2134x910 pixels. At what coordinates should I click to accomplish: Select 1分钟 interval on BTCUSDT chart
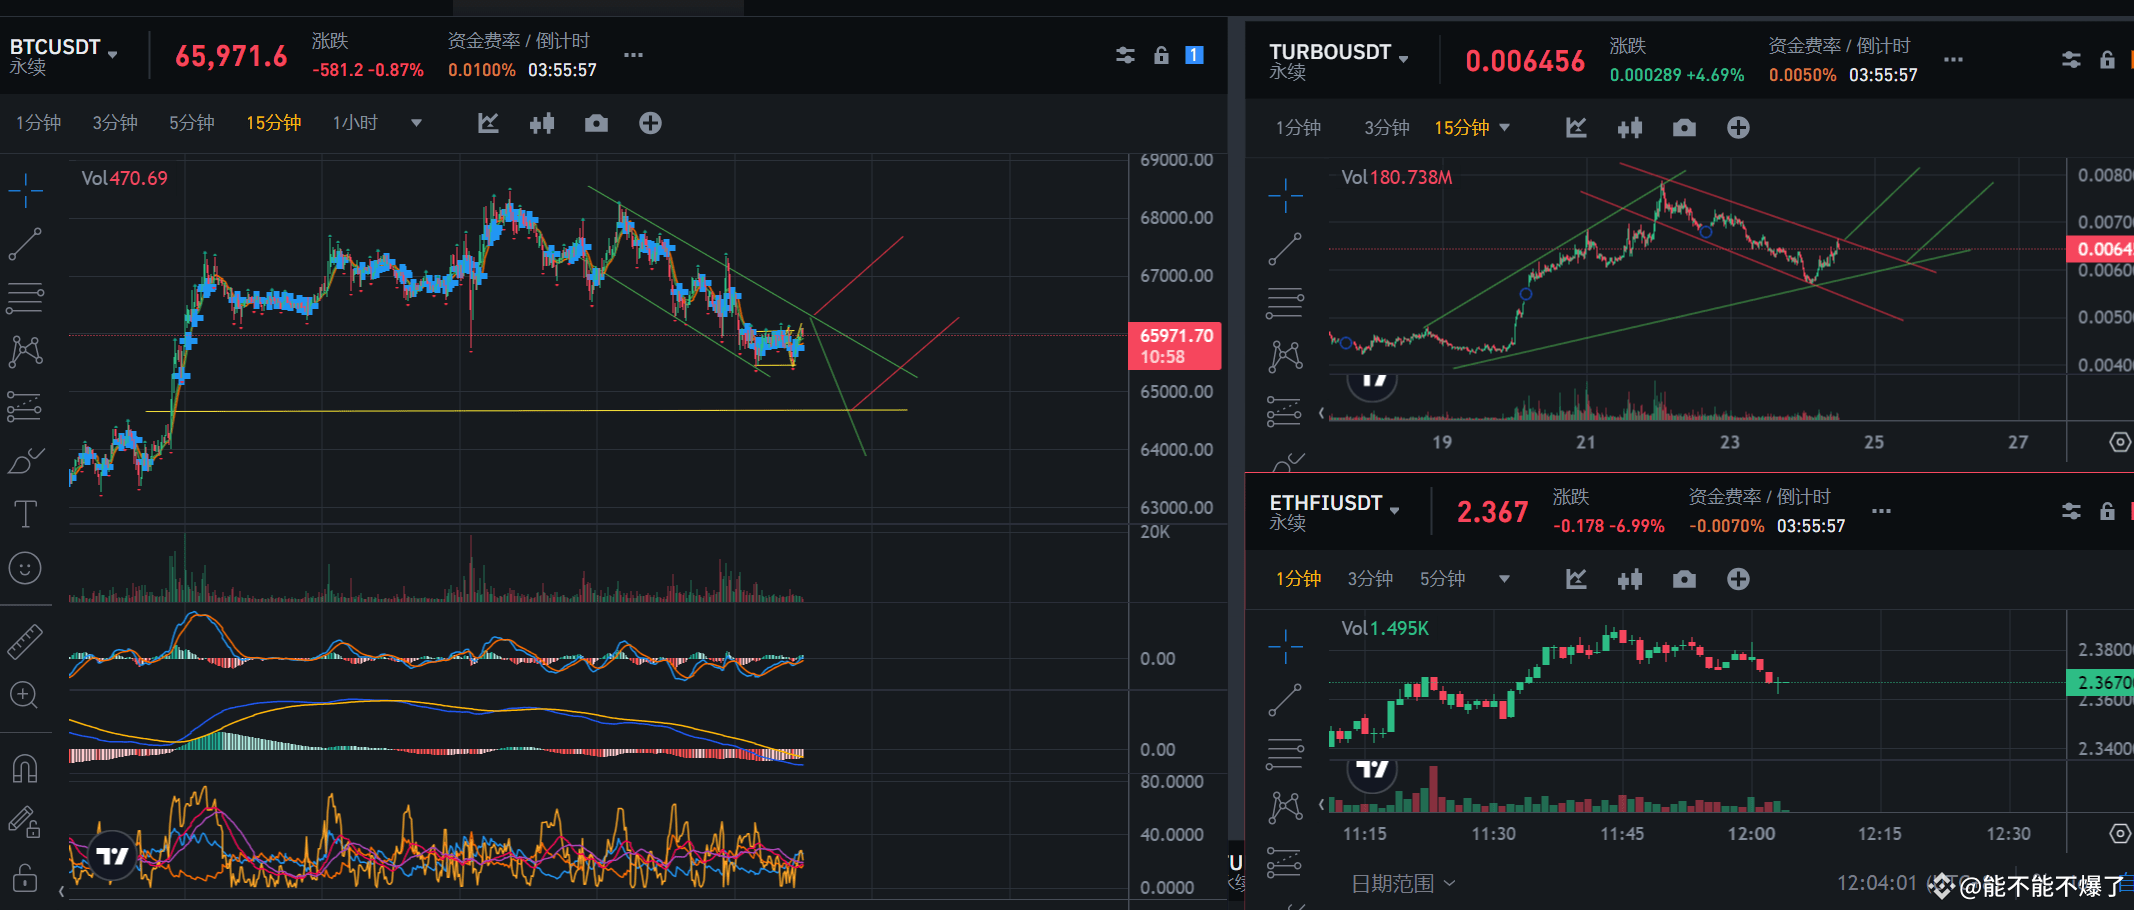tap(38, 123)
